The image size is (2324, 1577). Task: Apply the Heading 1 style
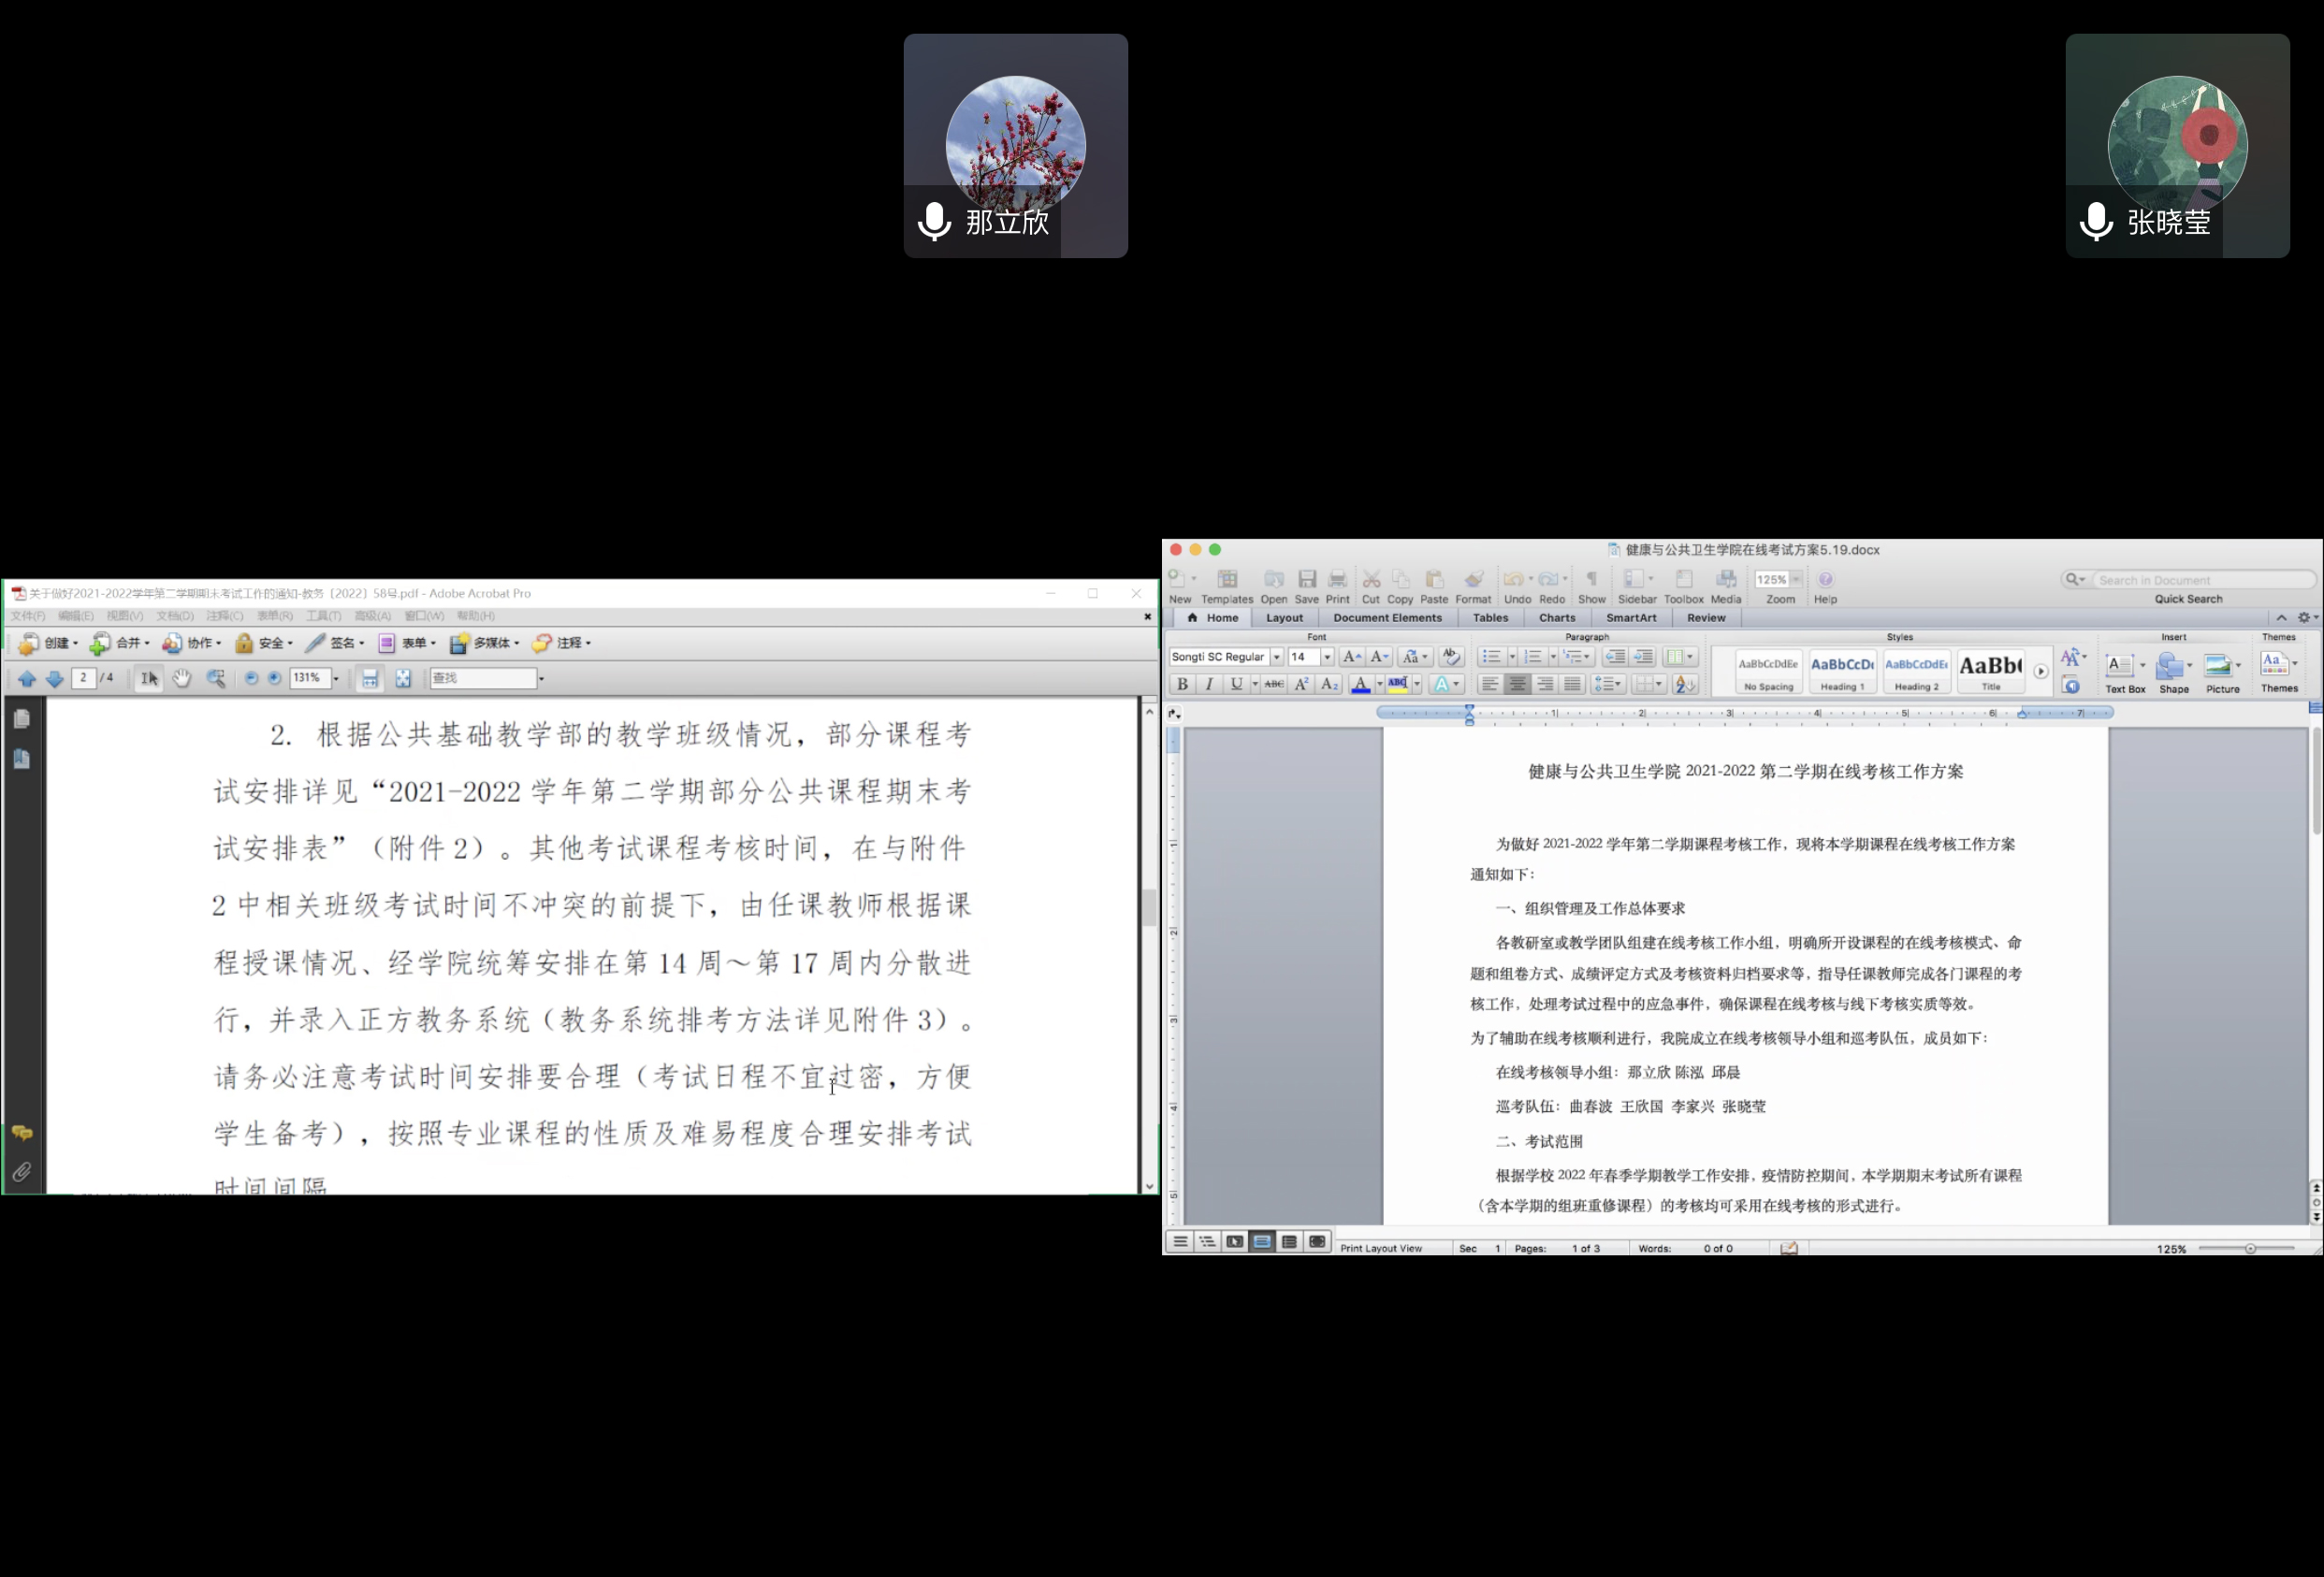(x=1842, y=671)
